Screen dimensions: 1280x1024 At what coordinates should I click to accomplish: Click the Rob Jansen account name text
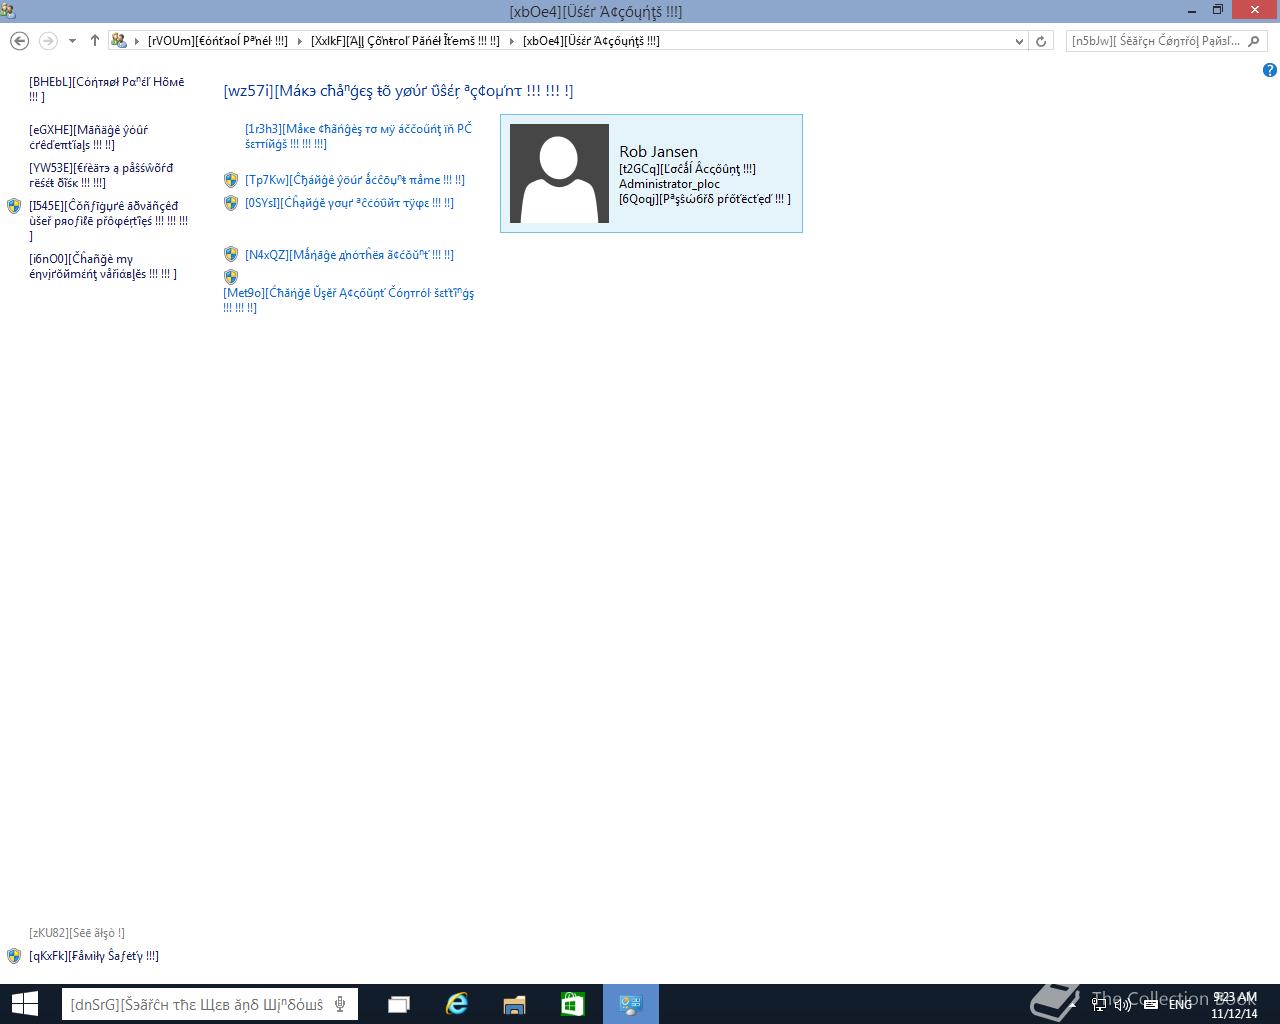(x=658, y=152)
